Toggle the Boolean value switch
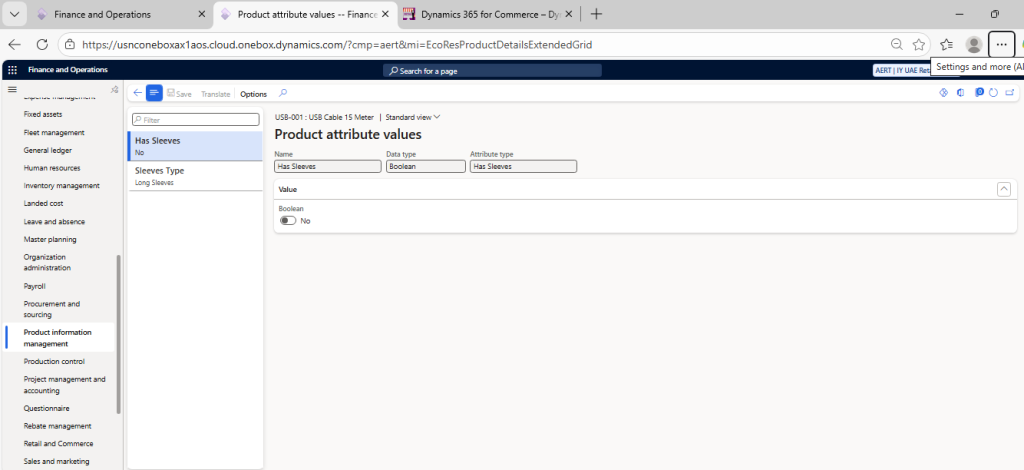 [288, 220]
